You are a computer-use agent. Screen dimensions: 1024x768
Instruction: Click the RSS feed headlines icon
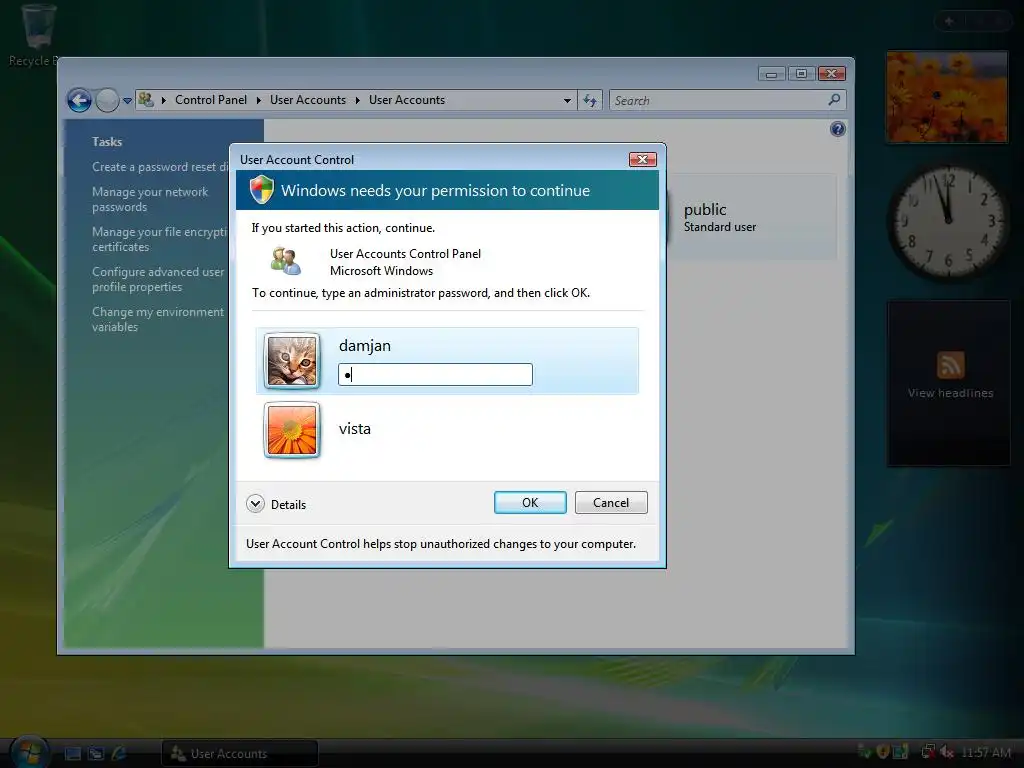tap(950, 365)
